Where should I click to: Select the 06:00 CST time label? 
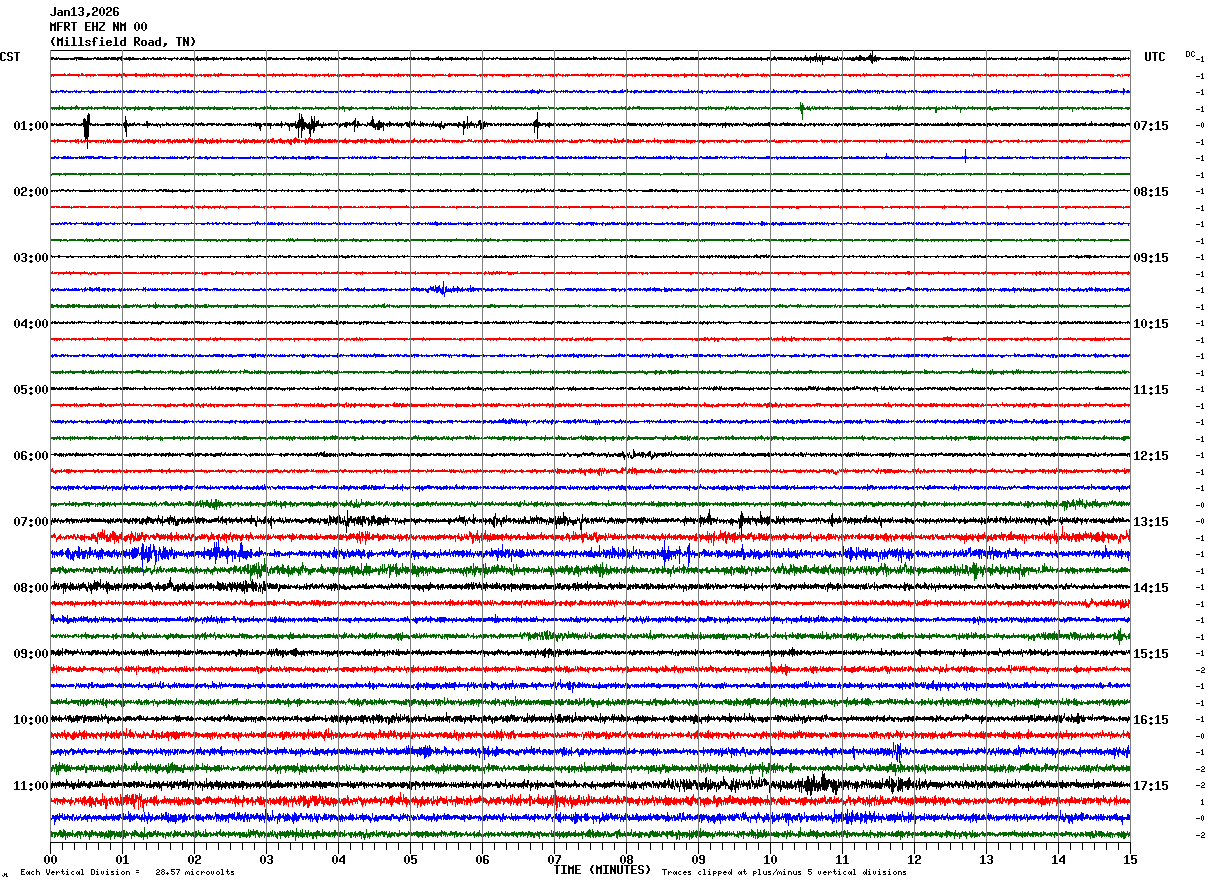pos(31,456)
